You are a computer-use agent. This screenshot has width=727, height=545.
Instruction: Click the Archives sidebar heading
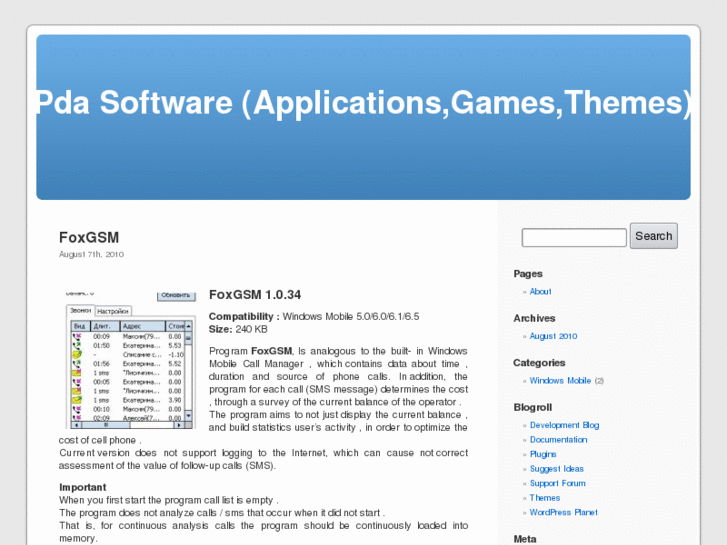click(x=534, y=319)
